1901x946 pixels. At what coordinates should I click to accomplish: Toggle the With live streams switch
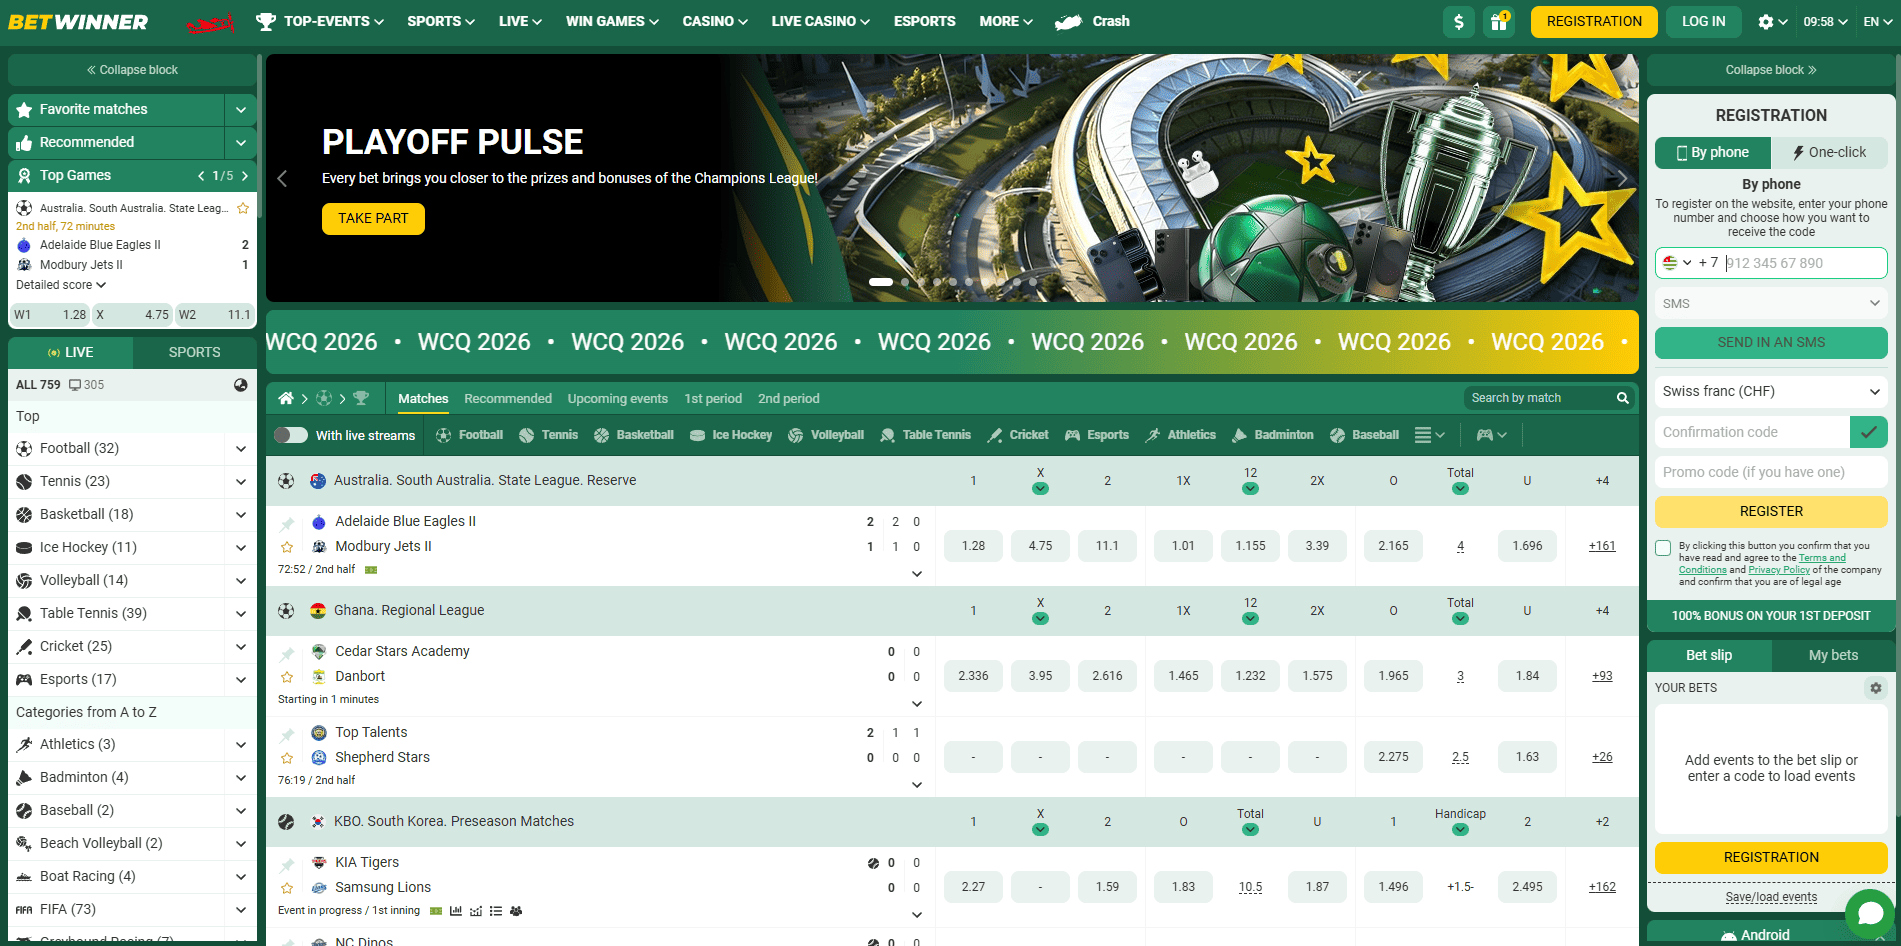[291, 435]
